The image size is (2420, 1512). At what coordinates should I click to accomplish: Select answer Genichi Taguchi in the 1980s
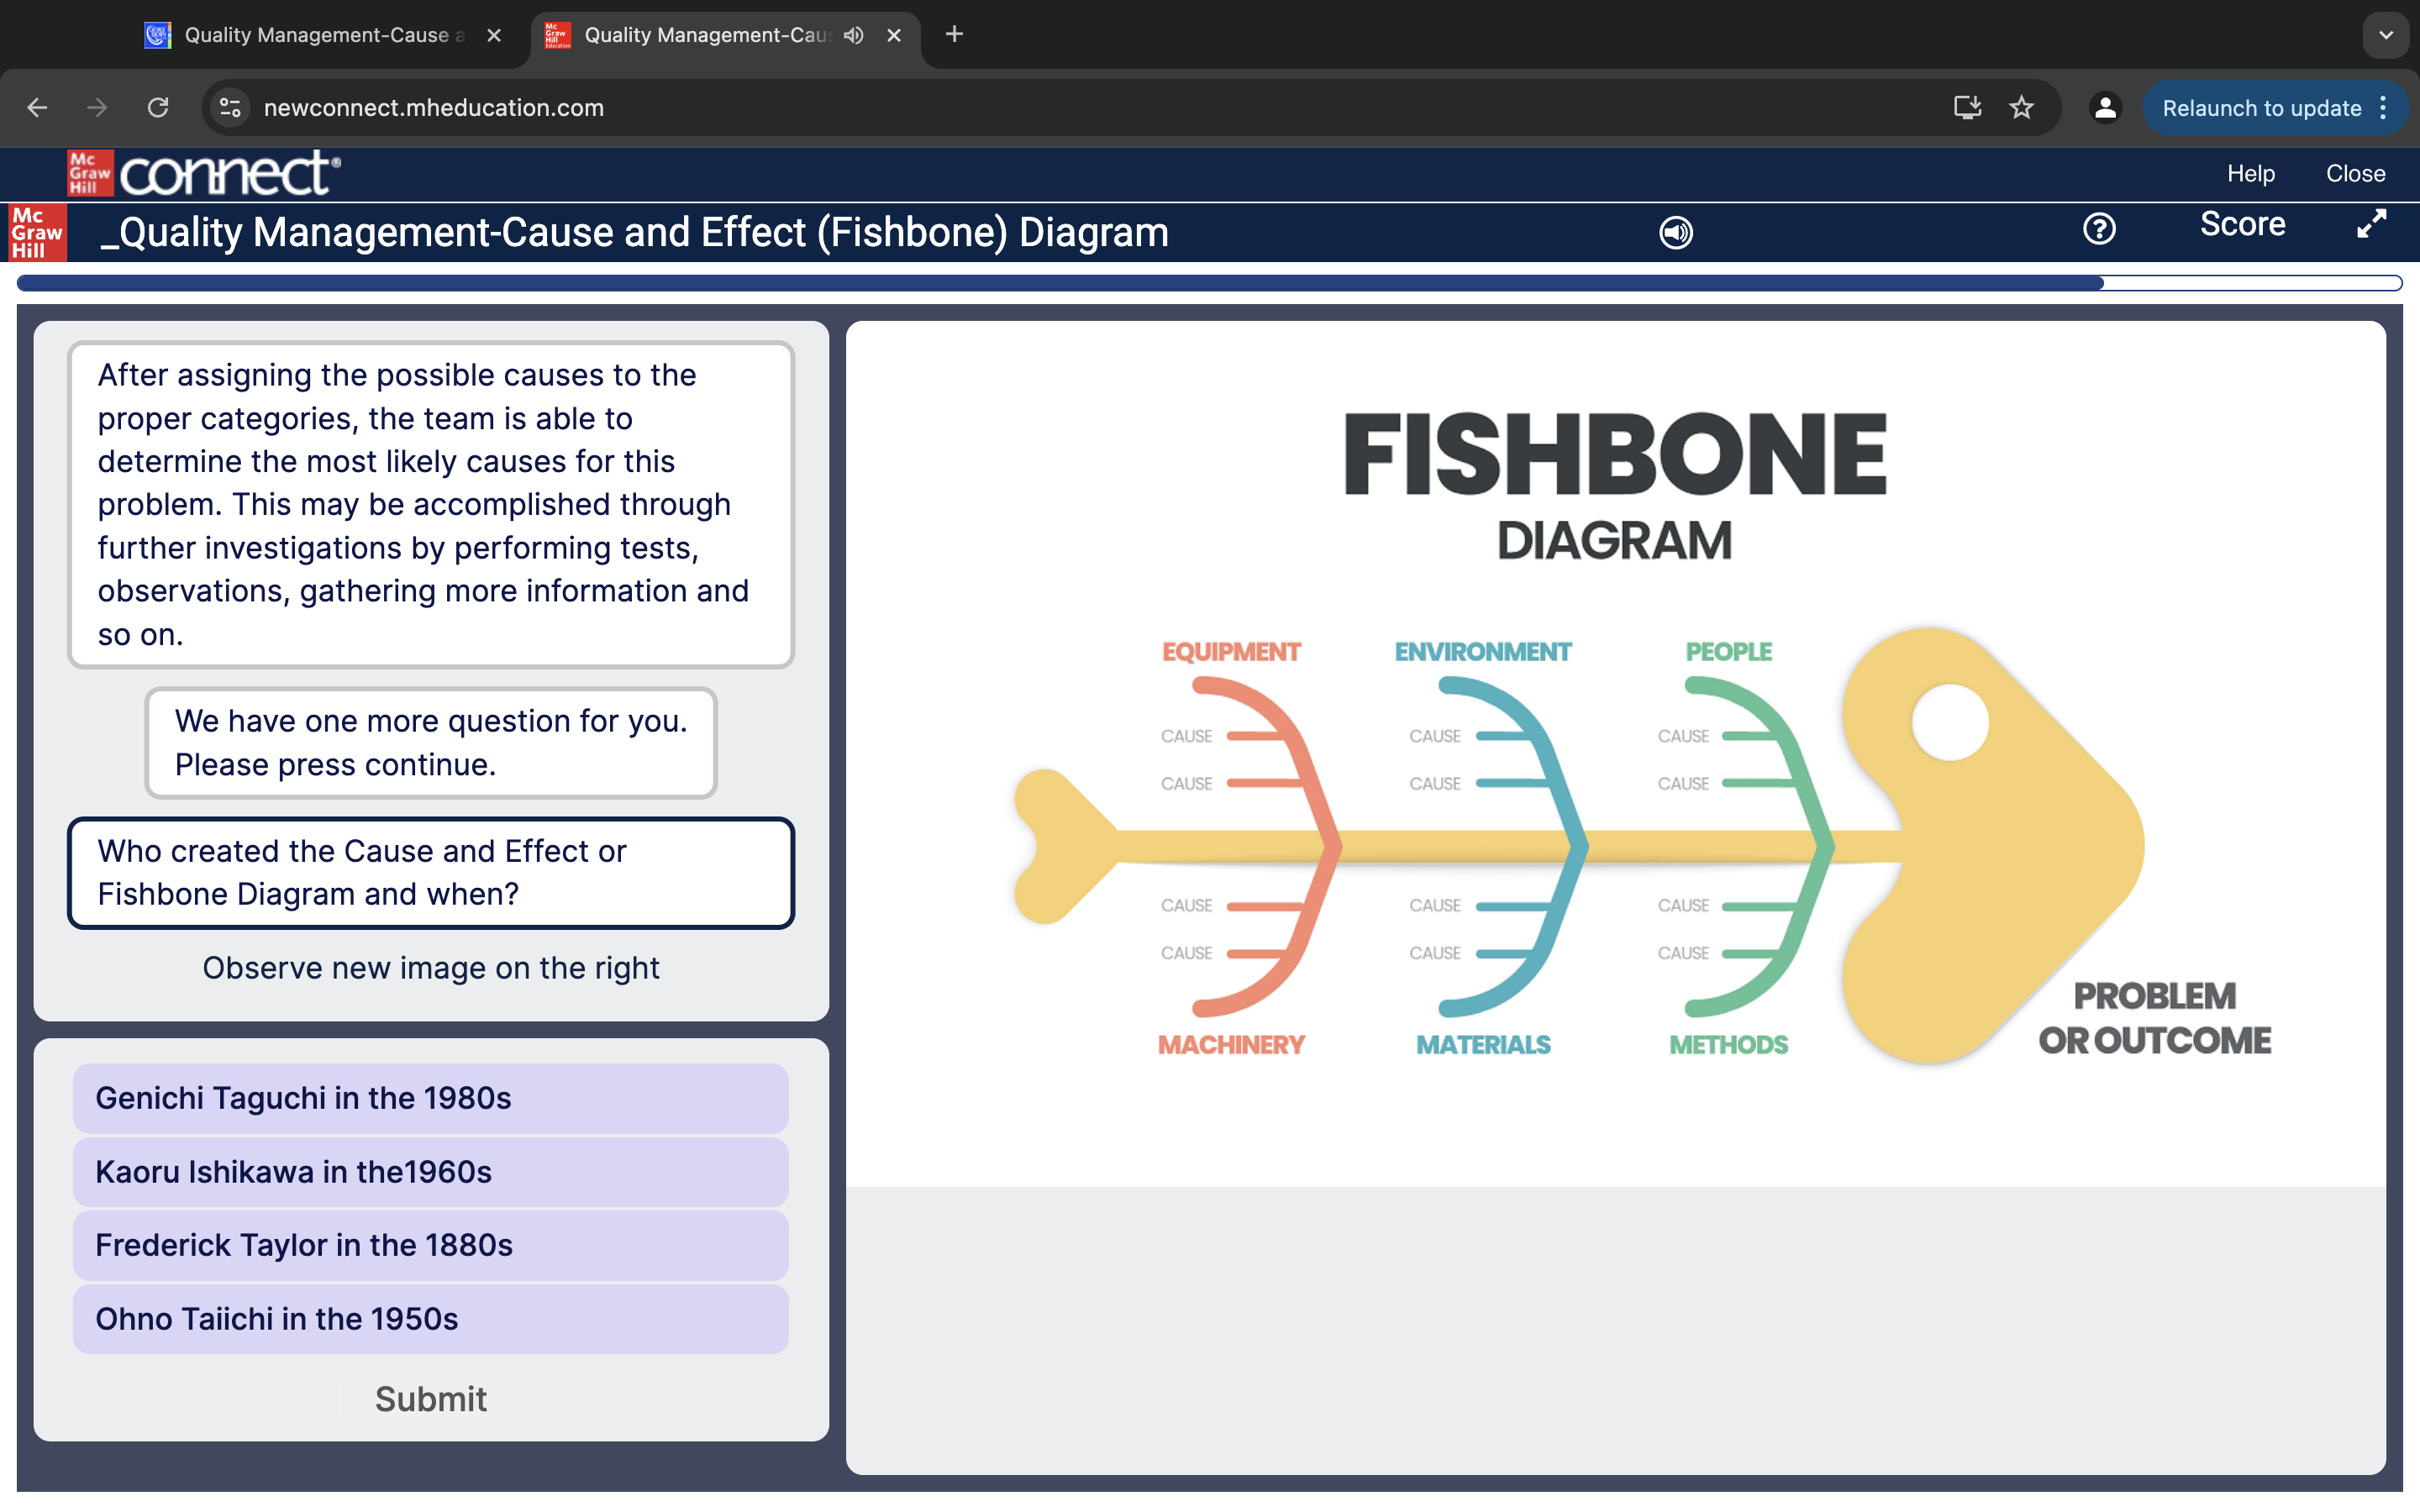[x=430, y=1098]
